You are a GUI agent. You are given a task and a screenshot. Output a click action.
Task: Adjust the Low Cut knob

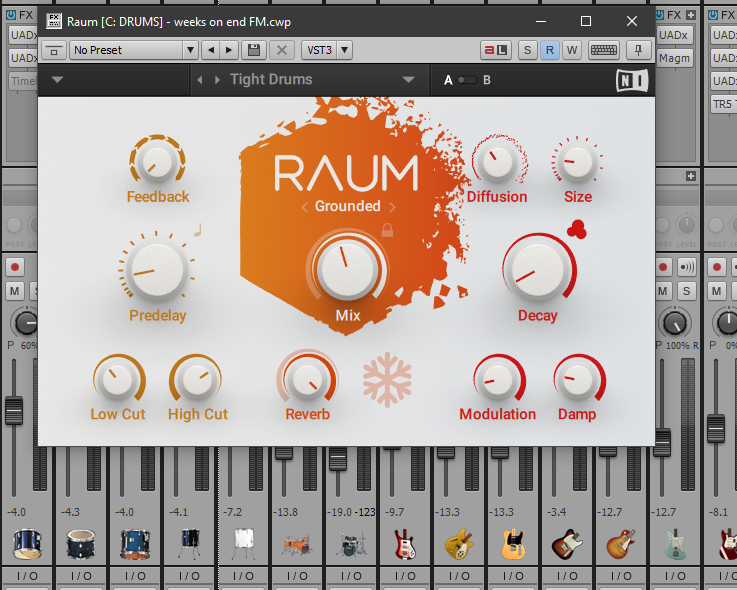point(118,379)
